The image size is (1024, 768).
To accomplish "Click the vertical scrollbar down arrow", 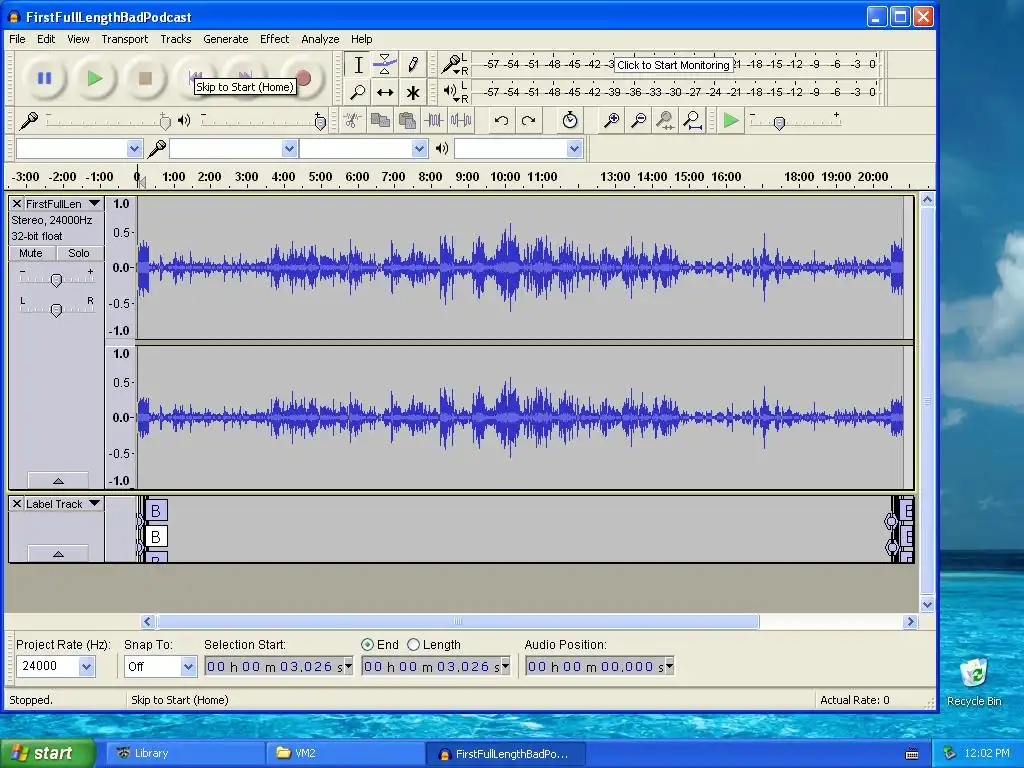I will [927, 605].
